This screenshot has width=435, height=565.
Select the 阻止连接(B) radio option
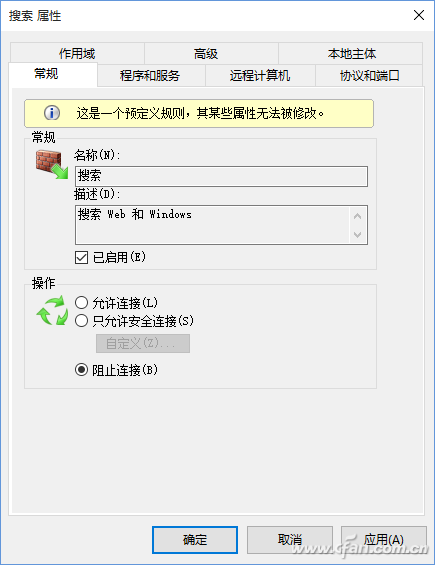81,370
